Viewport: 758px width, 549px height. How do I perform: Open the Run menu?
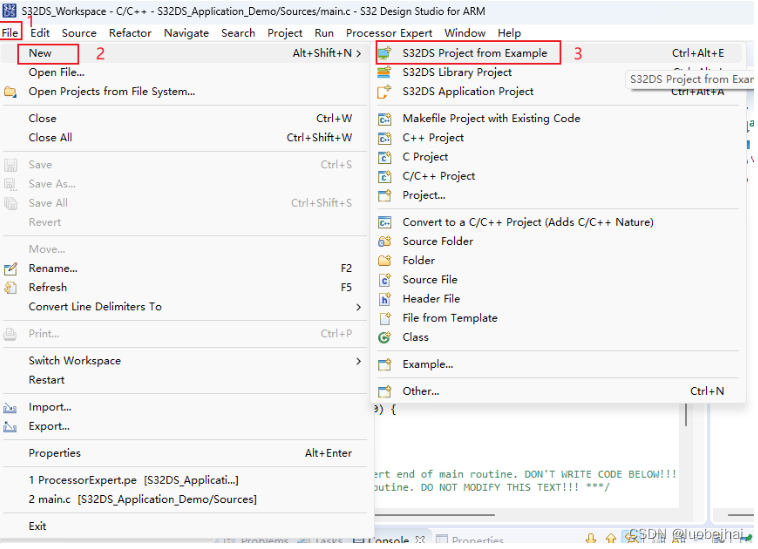click(324, 33)
